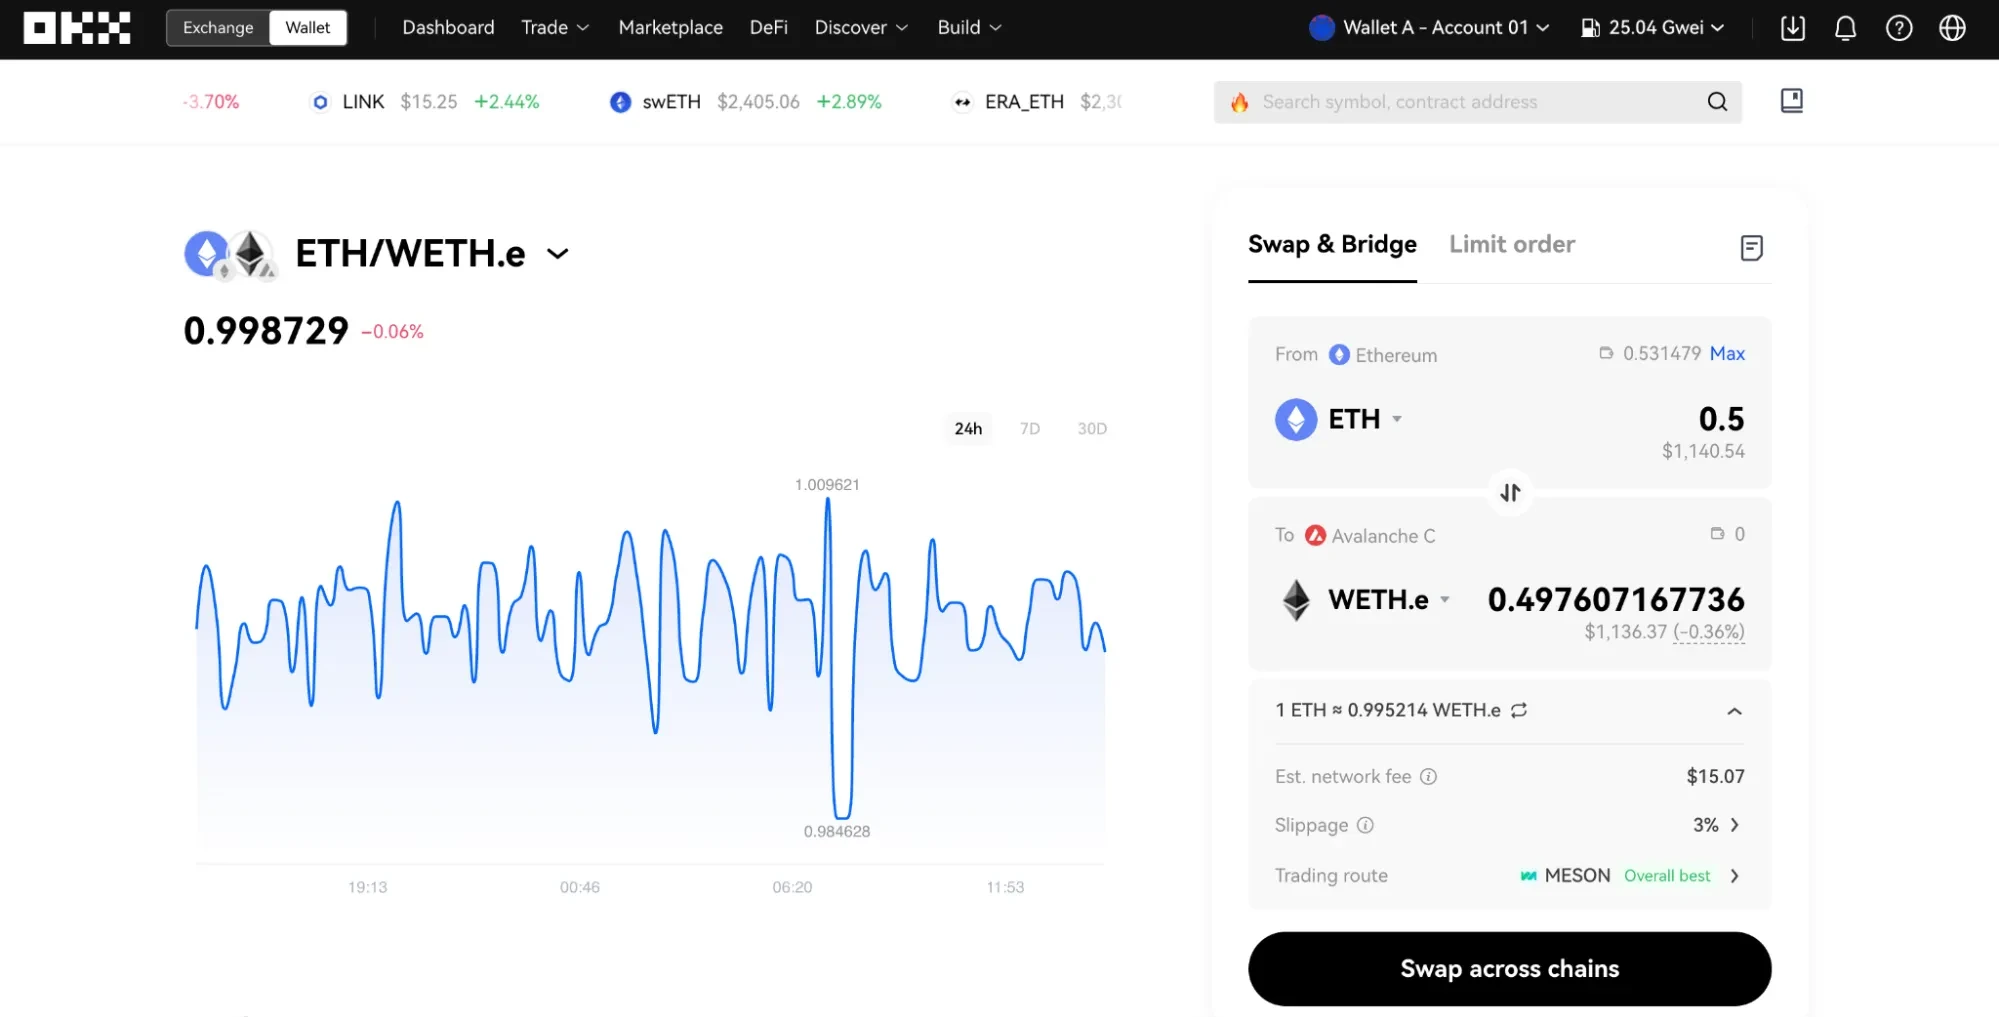Click the chart low label 0.984628
This screenshot has width=1999, height=1018.
[837, 832]
